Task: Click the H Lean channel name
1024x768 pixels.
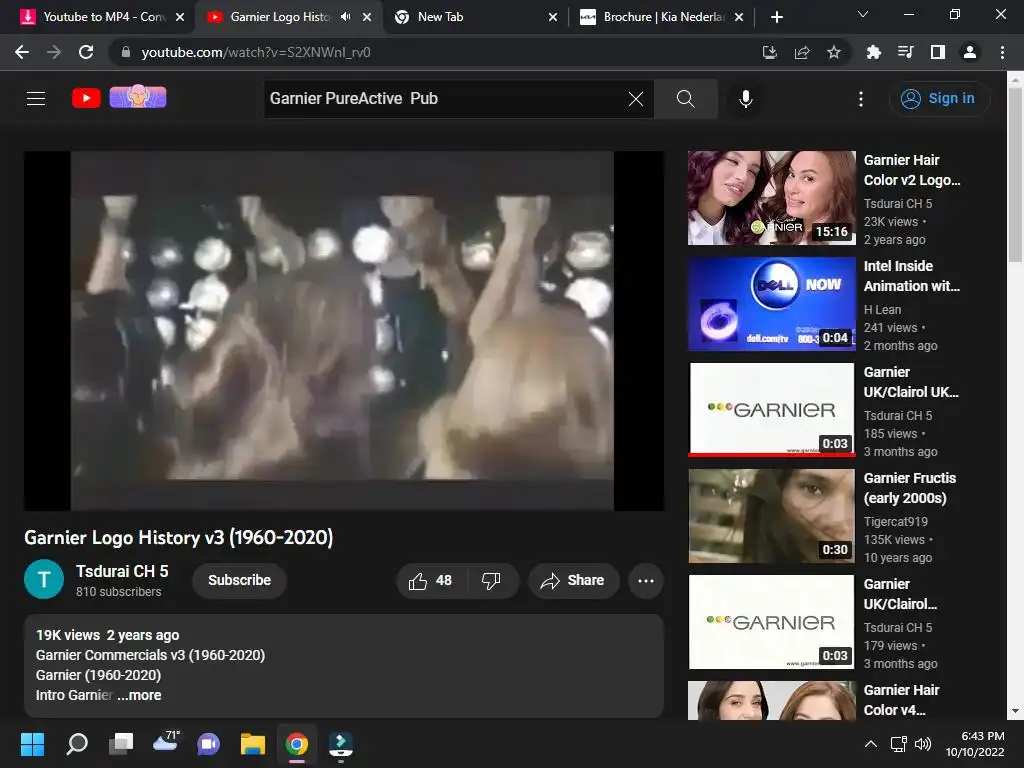Action: 882,310
